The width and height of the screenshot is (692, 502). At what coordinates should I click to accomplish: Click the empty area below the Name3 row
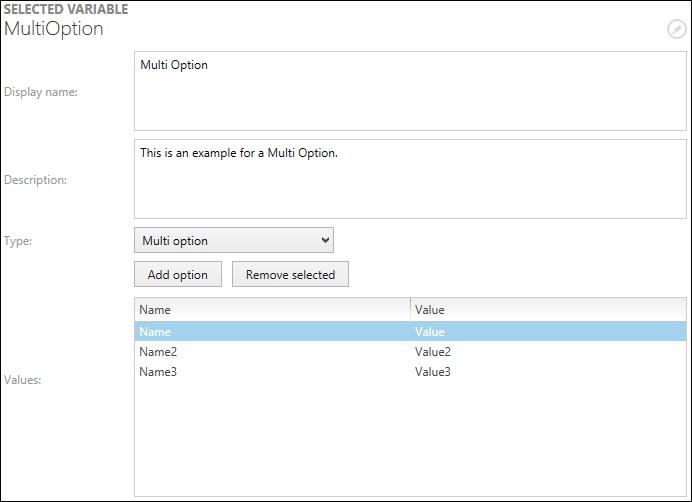point(410,440)
